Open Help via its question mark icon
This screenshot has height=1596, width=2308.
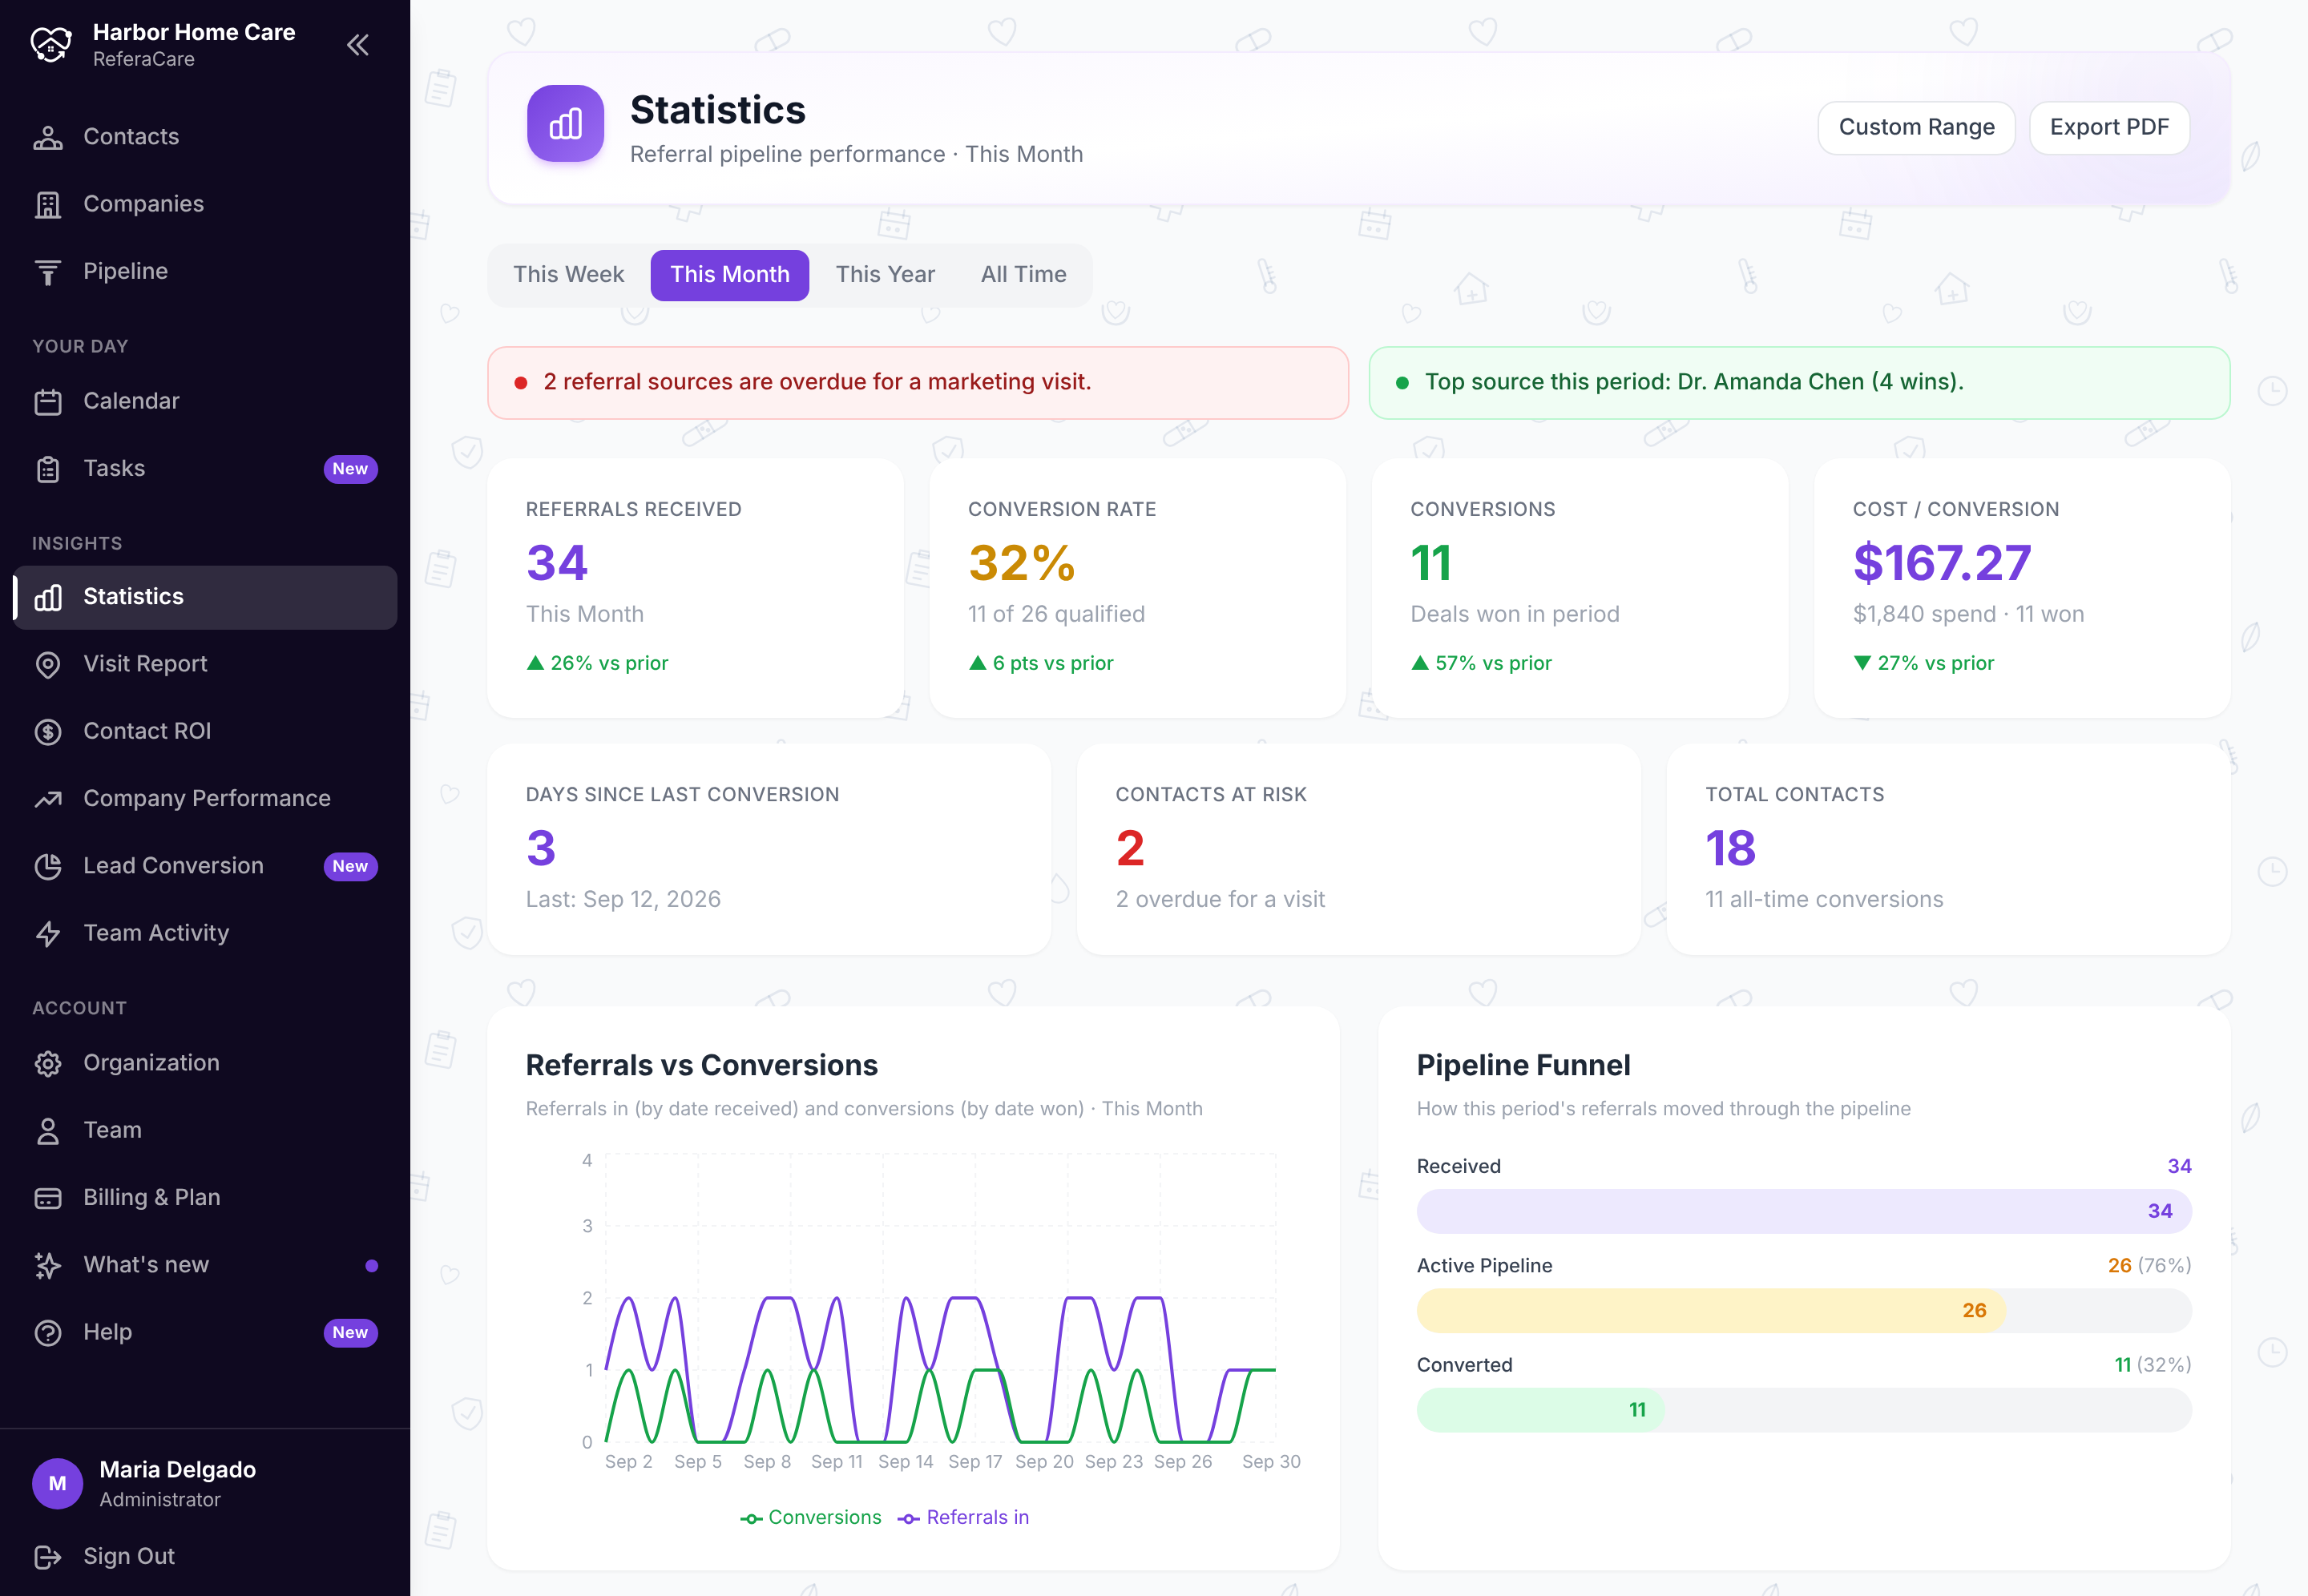coord(48,1332)
